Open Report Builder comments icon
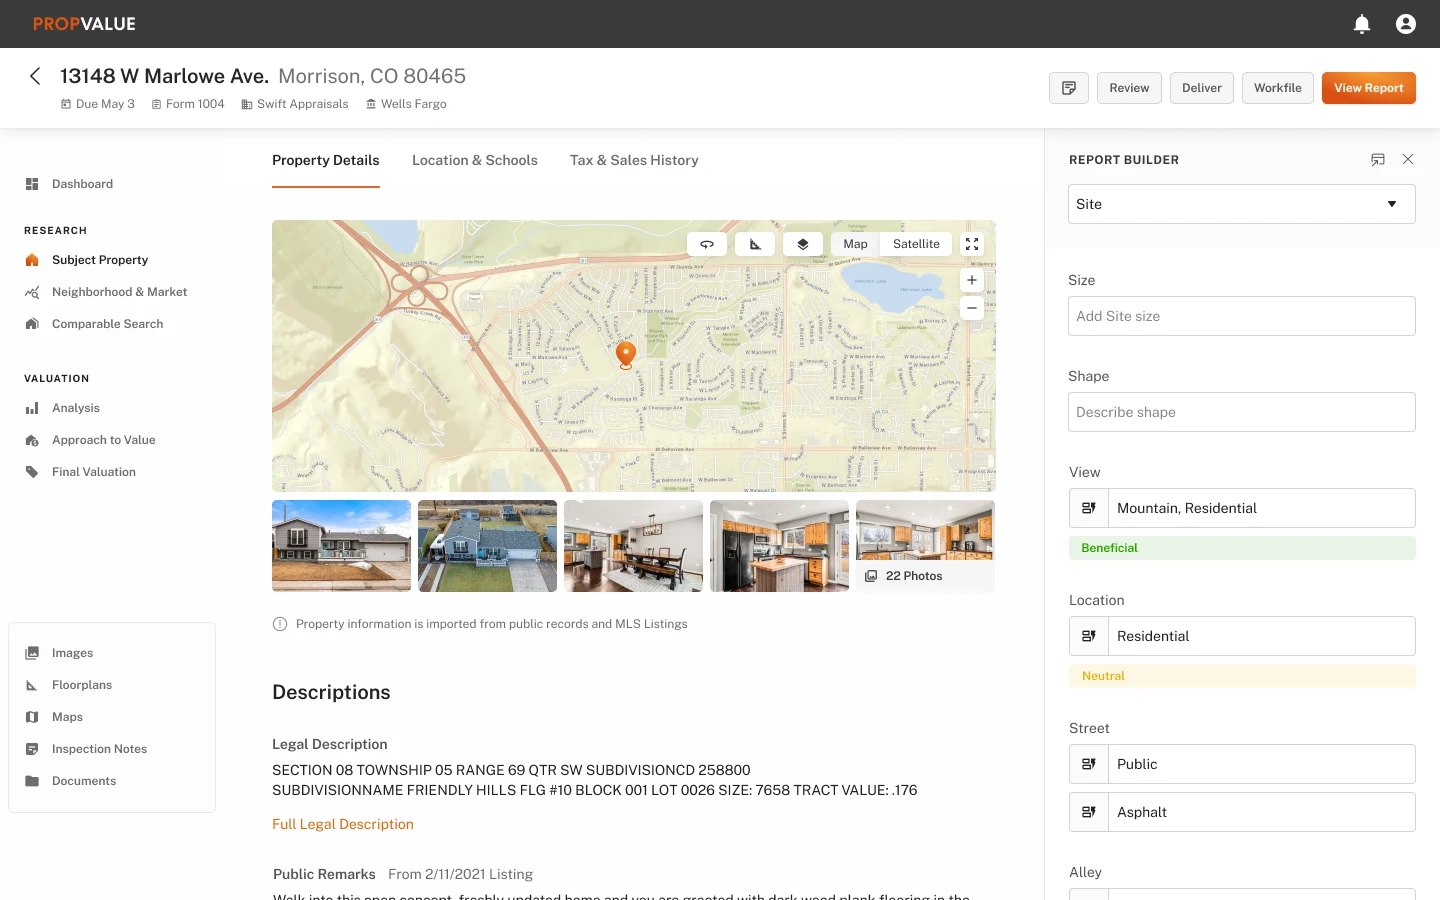1440x900 pixels. pos(1378,160)
